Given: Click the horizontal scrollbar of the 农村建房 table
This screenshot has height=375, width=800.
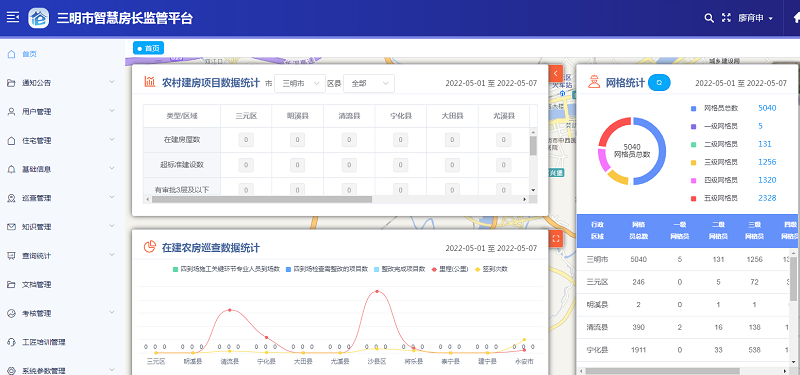Looking at the screenshot, I should [262, 199].
